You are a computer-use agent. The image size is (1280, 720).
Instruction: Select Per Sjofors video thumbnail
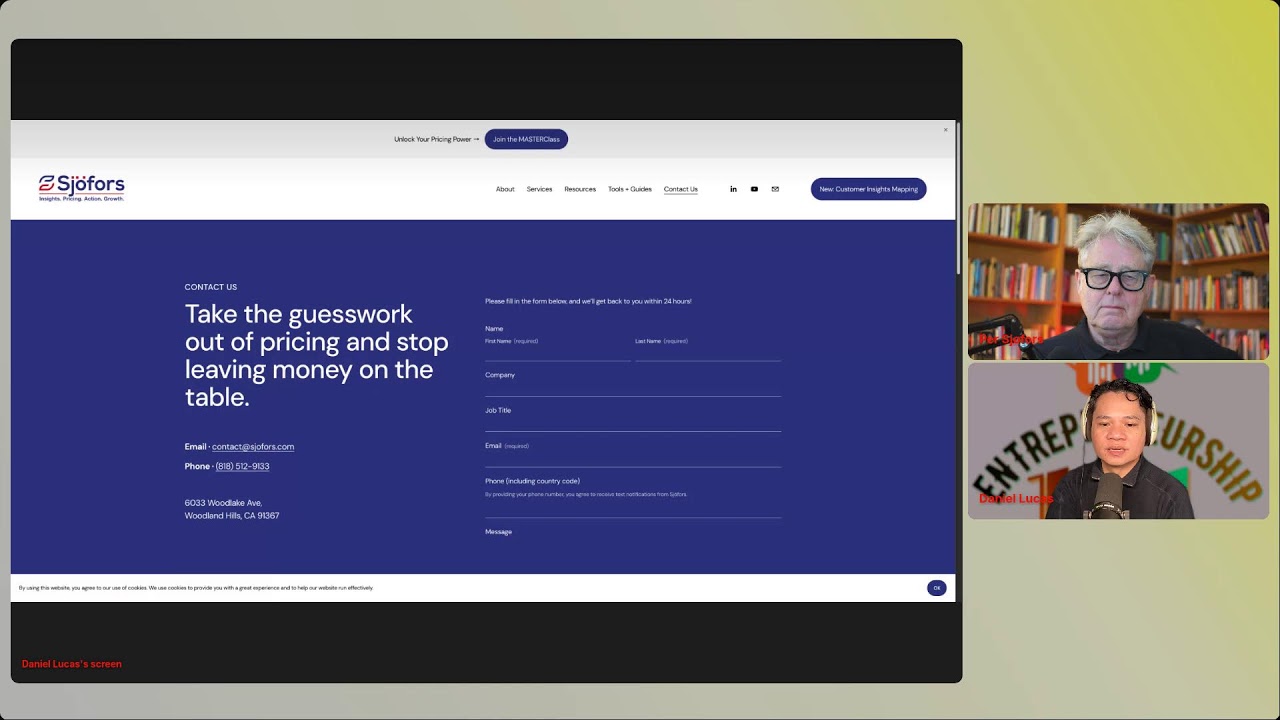tap(1118, 281)
